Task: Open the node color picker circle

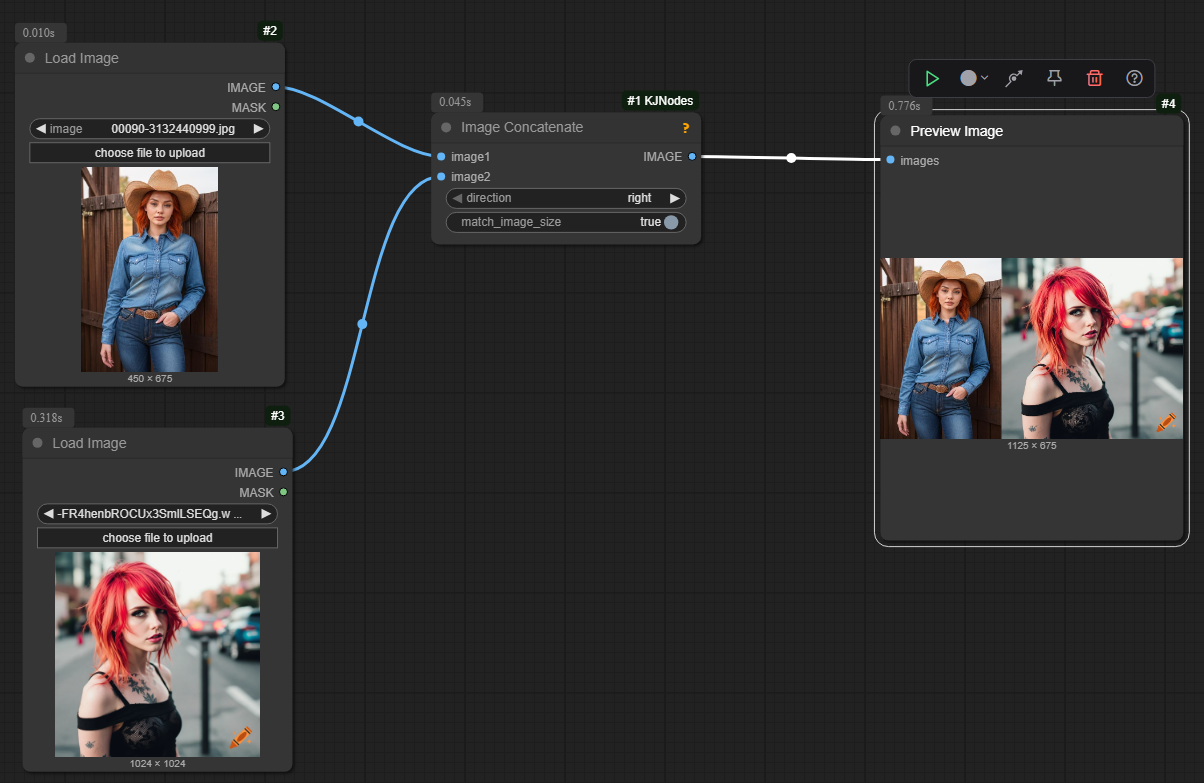Action: 968,78
